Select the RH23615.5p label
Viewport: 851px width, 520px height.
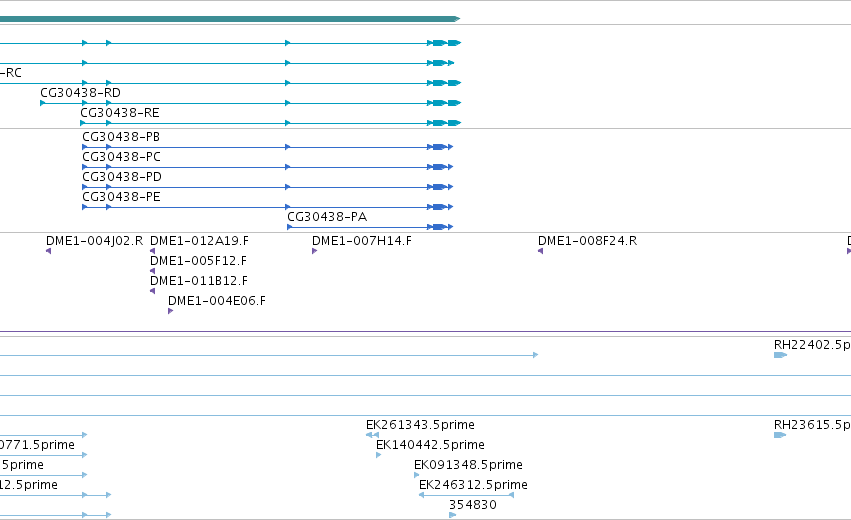click(x=812, y=425)
